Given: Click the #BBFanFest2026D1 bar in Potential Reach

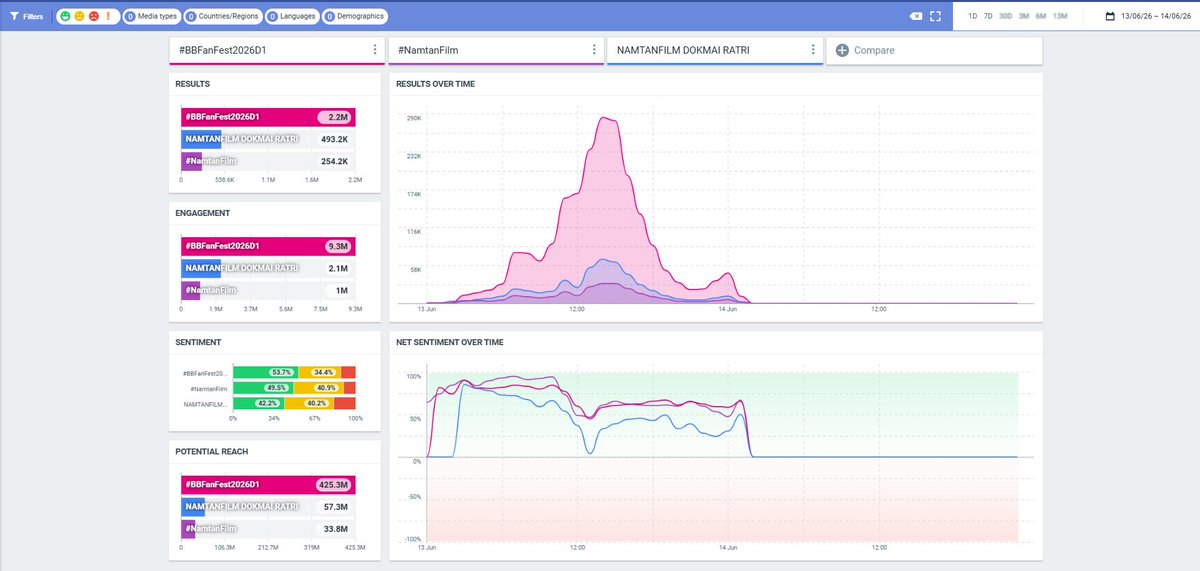Looking at the screenshot, I should [x=268, y=484].
